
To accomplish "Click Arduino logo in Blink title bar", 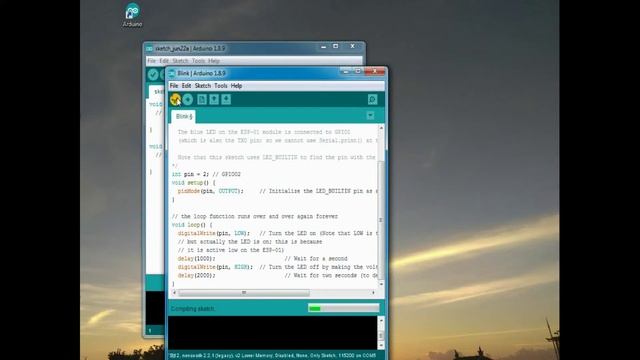I will pyautogui.click(x=172, y=73).
